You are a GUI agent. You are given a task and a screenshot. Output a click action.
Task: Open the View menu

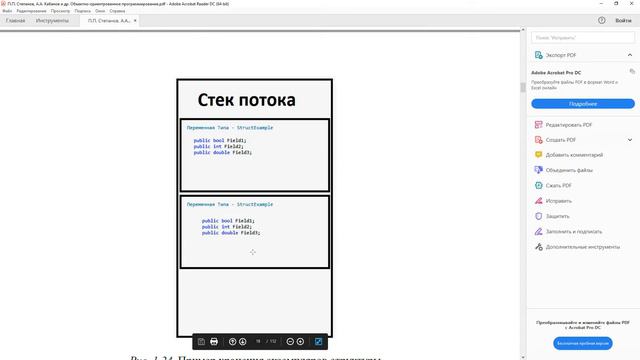pos(60,11)
